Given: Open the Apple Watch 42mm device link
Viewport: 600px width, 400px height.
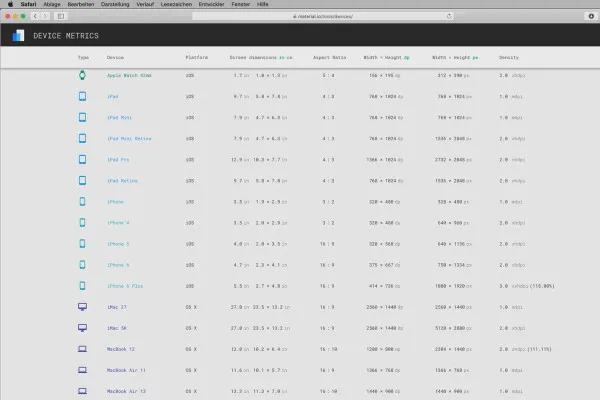Looking at the screenshot, I should pos(129,75).
